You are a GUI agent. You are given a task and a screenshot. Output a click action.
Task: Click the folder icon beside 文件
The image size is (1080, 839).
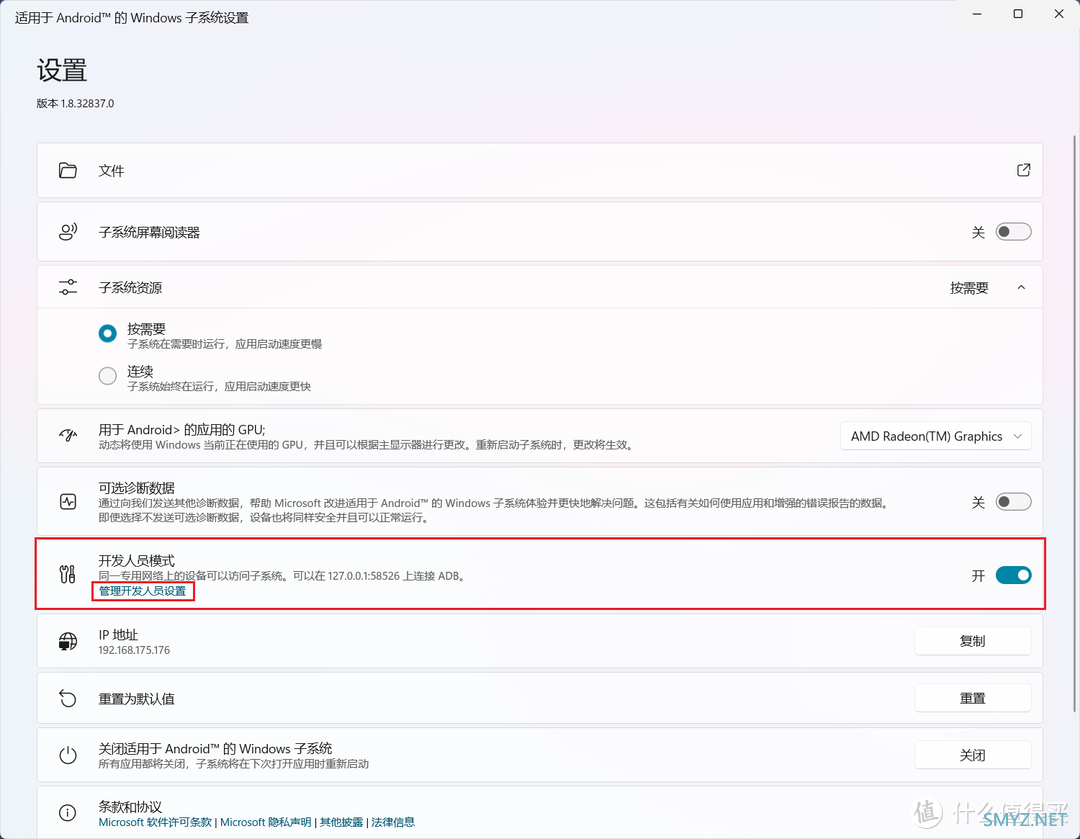68,170
